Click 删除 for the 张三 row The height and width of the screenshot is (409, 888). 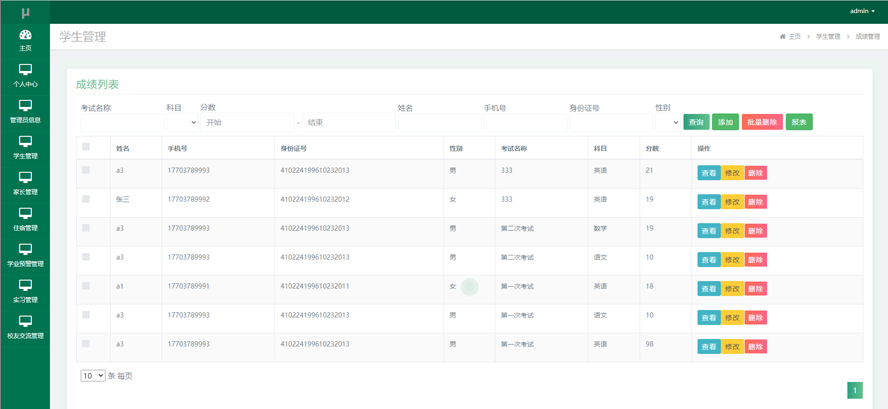[755, 202]
